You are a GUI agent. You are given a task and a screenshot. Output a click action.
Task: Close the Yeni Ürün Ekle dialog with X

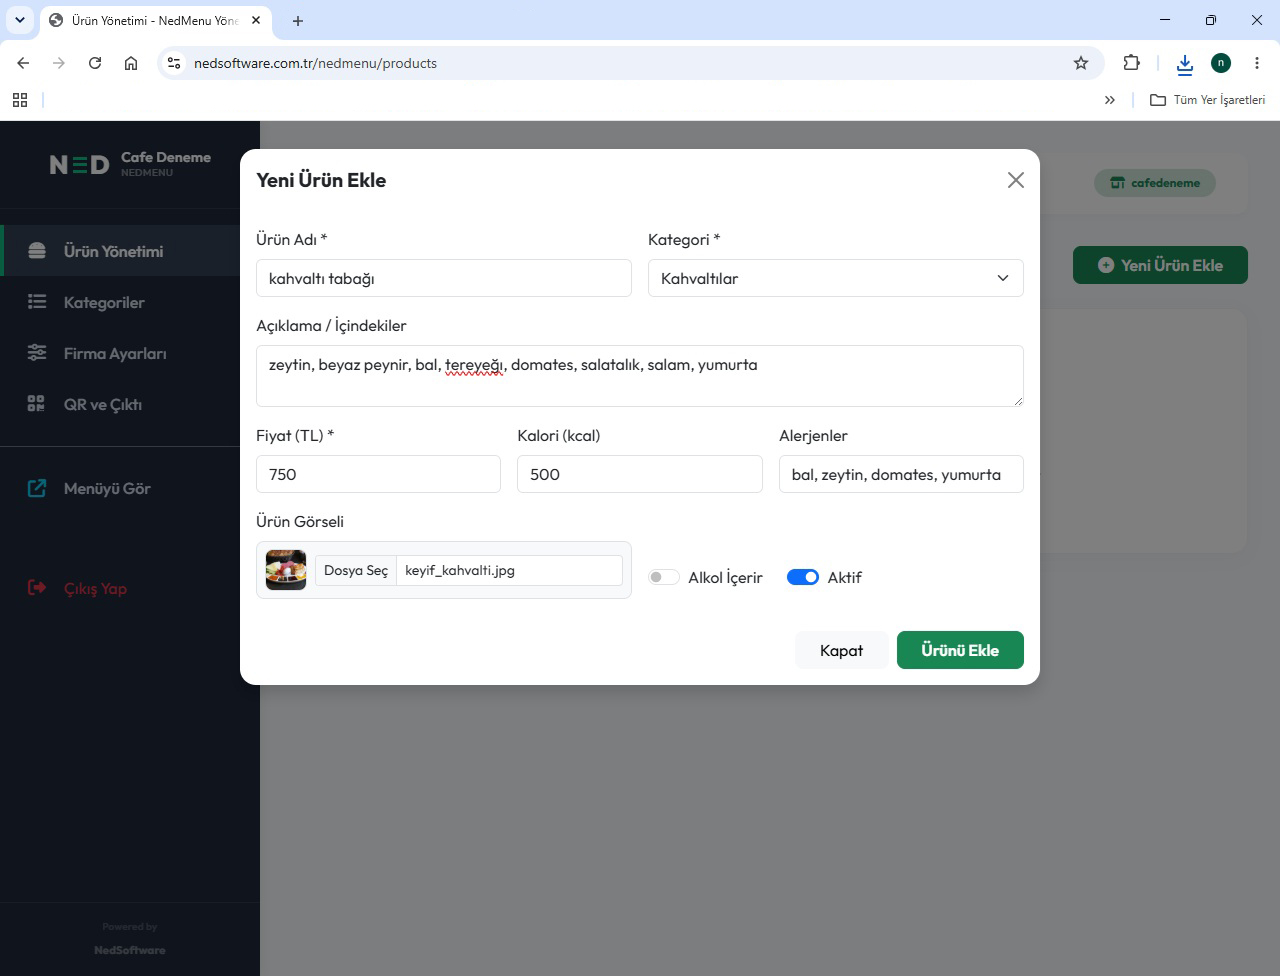pos(1016,180)
